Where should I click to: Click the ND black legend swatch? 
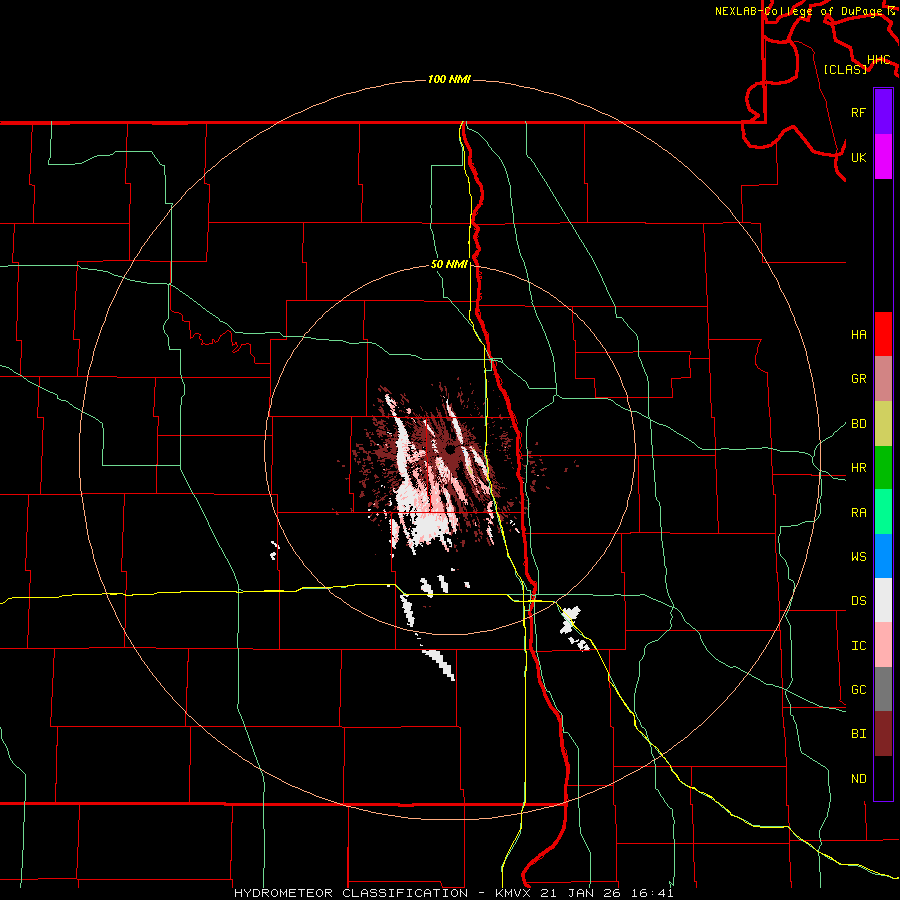pyautogui.click(x=883, y=778)
